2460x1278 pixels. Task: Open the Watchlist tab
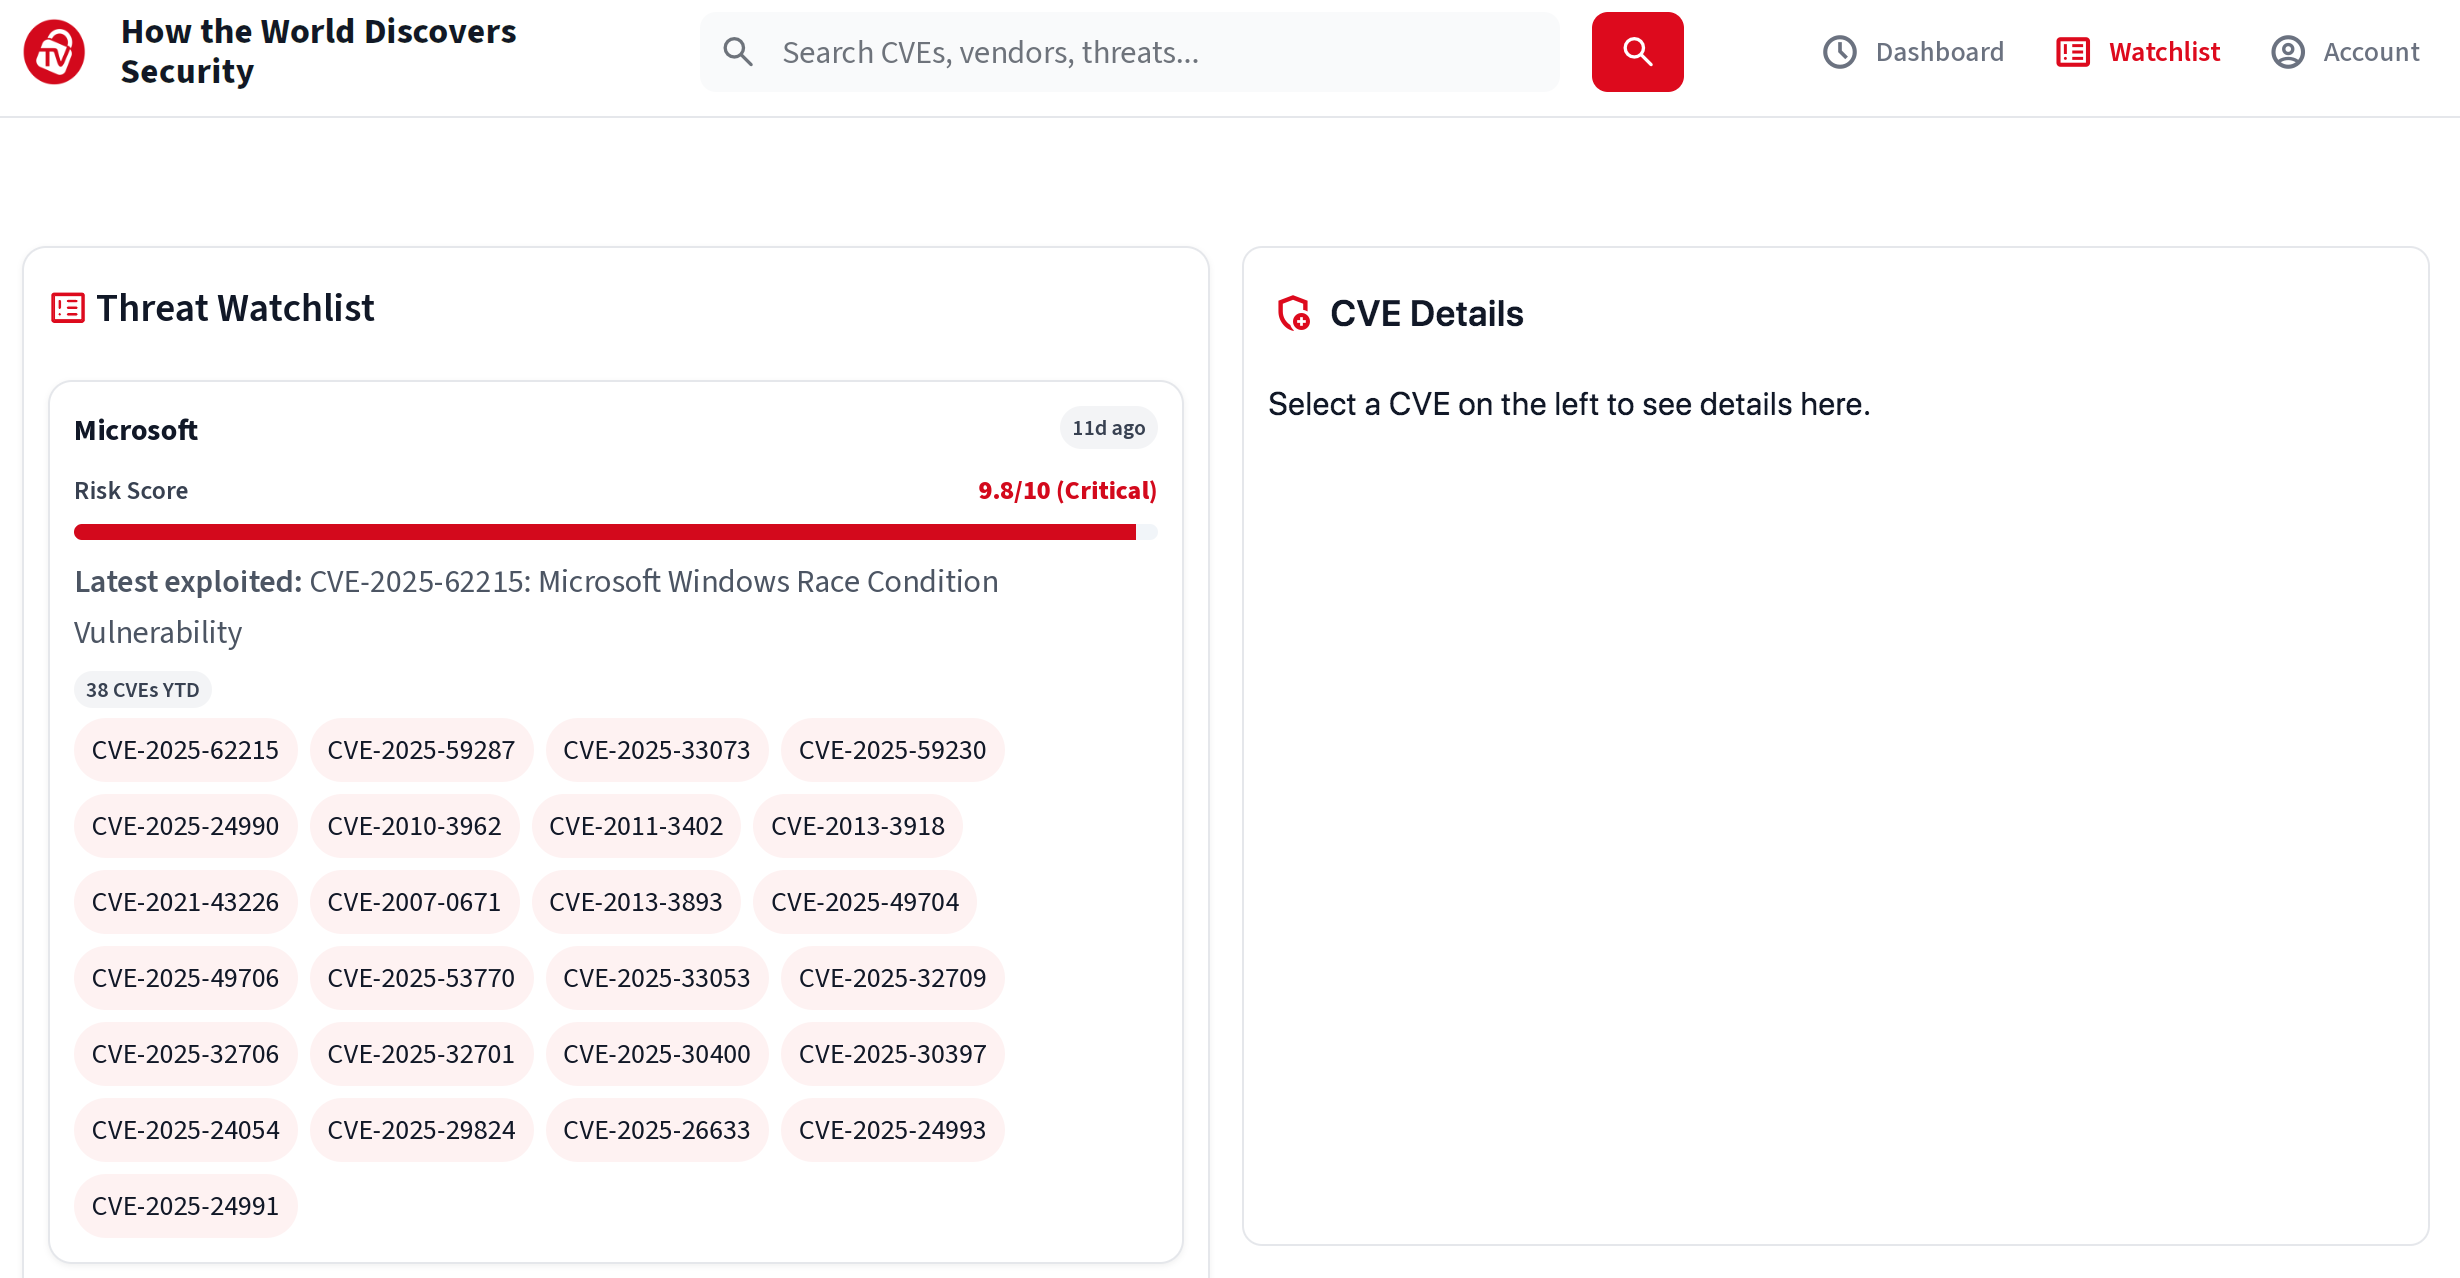(2138, 52)
